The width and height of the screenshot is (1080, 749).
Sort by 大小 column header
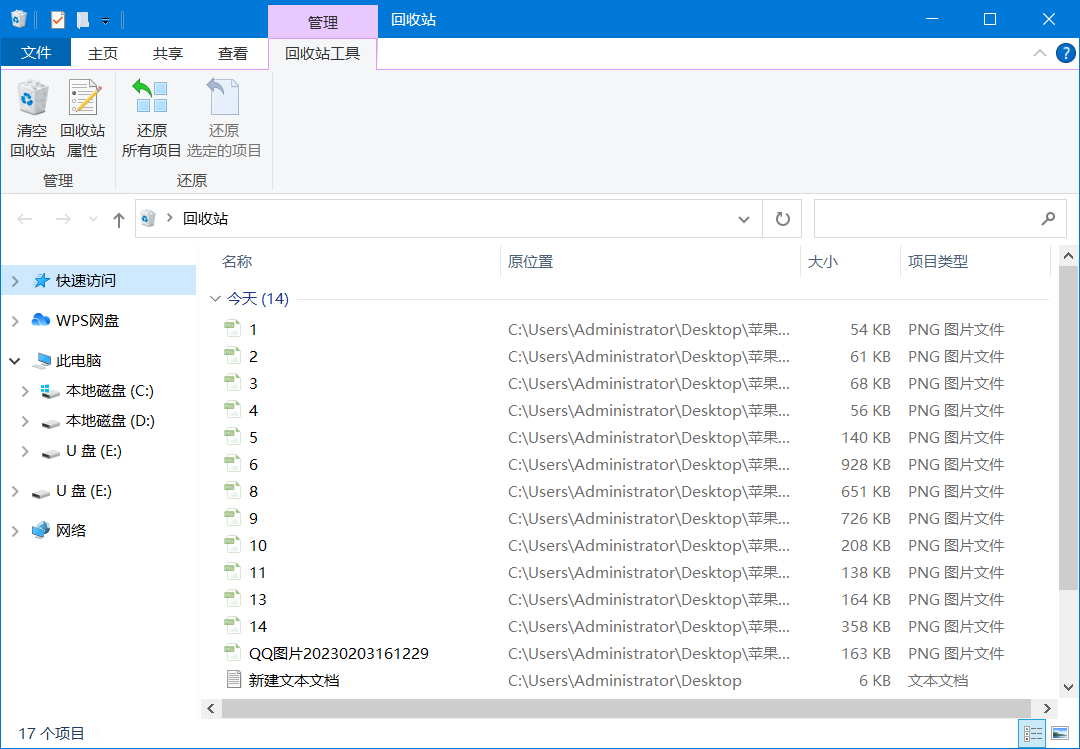(823, 262)
